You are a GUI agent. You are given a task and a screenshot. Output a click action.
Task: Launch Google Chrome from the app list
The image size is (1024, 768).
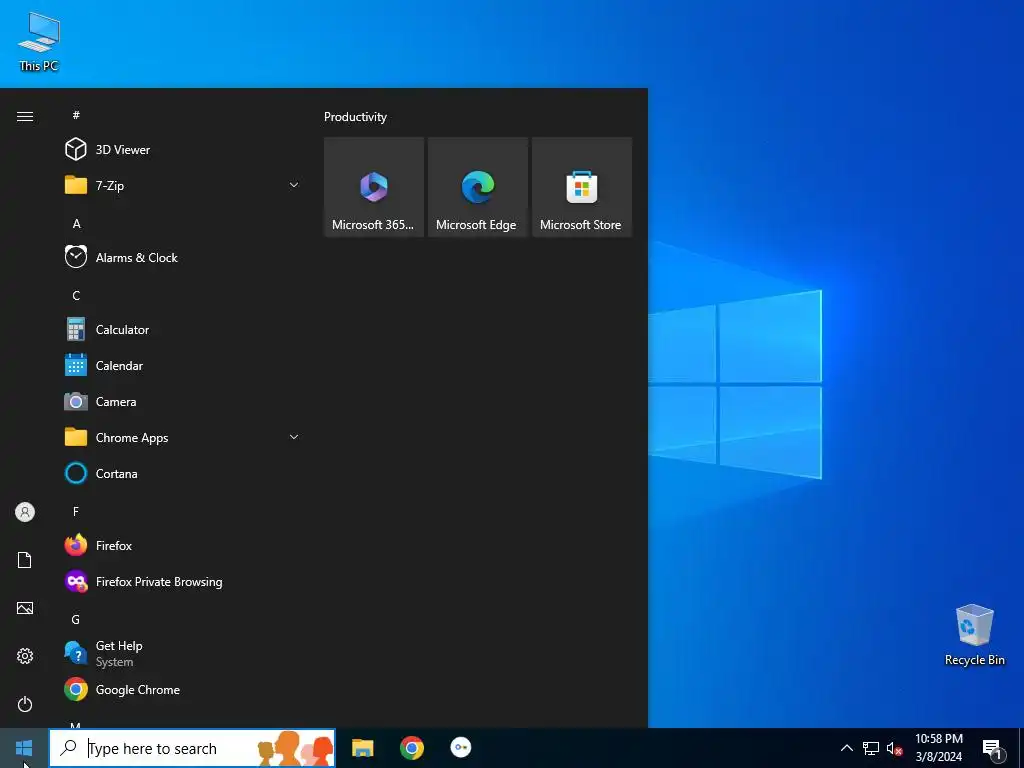183,690
